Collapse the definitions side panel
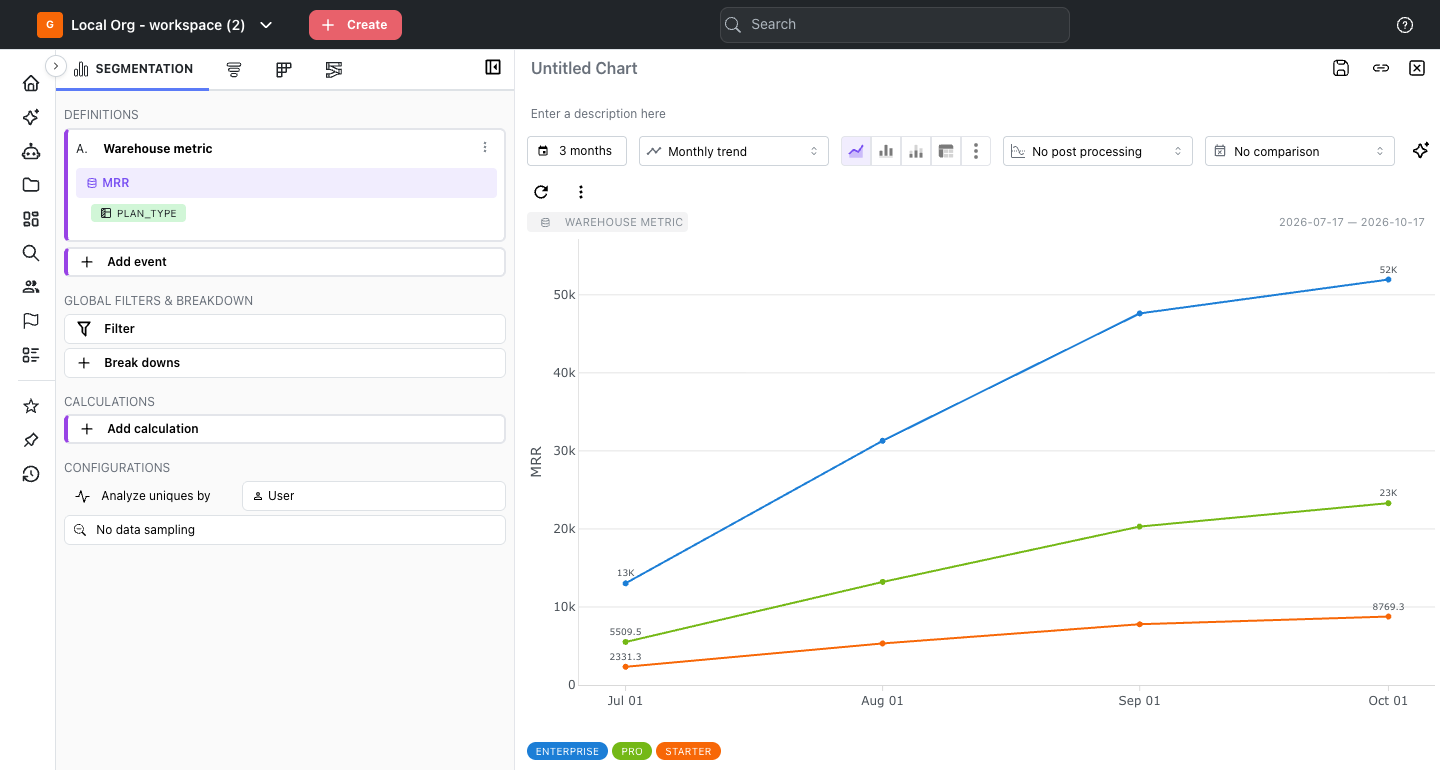The image size is (1440, 770). pos(493,67)
